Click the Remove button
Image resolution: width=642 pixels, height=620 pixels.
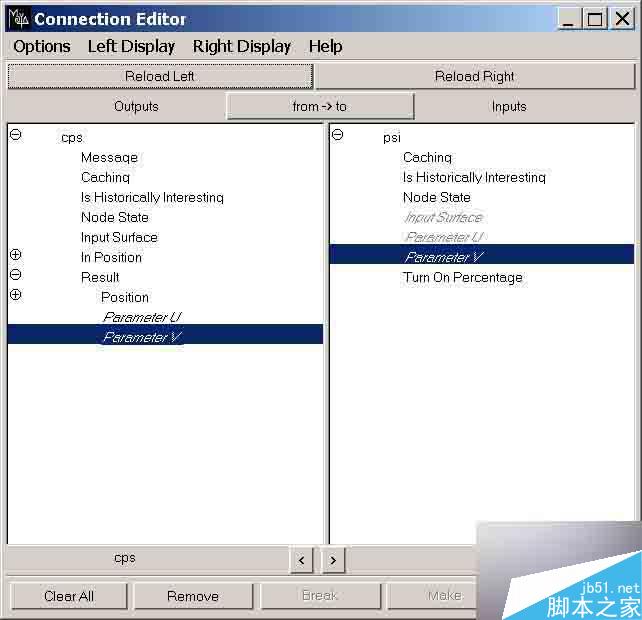pyautogui.click(x=193, y=596)
